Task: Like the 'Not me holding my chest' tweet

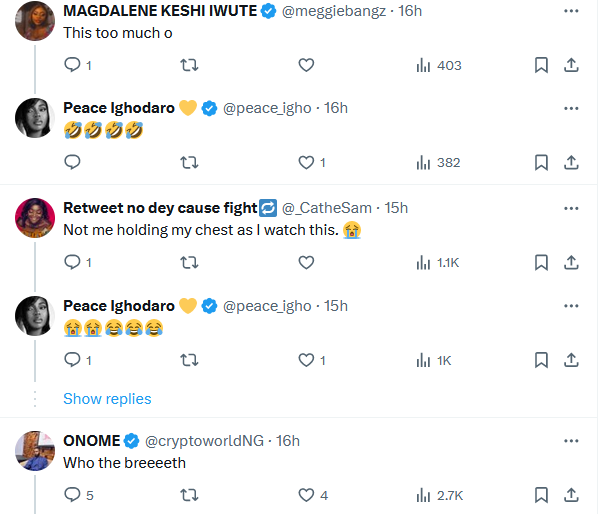Action: pyautogui.click(x=307, y=262)
